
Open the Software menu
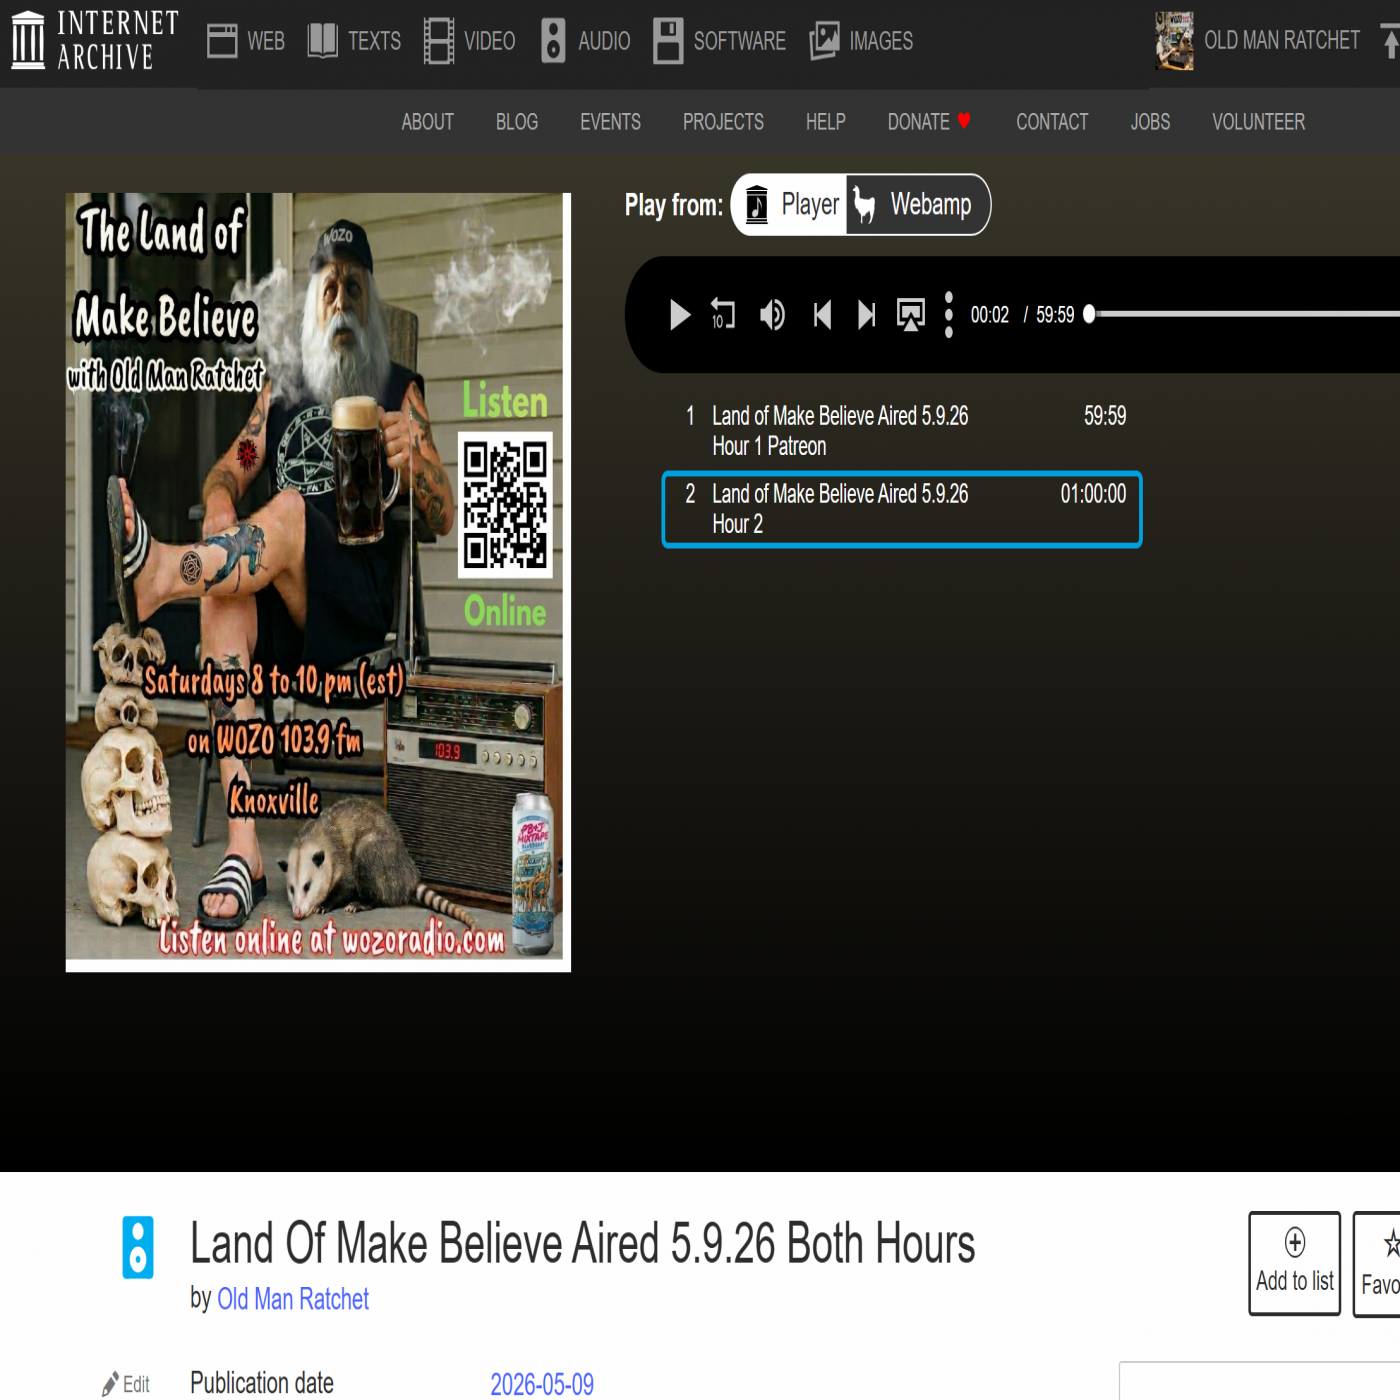pos(740,41)
